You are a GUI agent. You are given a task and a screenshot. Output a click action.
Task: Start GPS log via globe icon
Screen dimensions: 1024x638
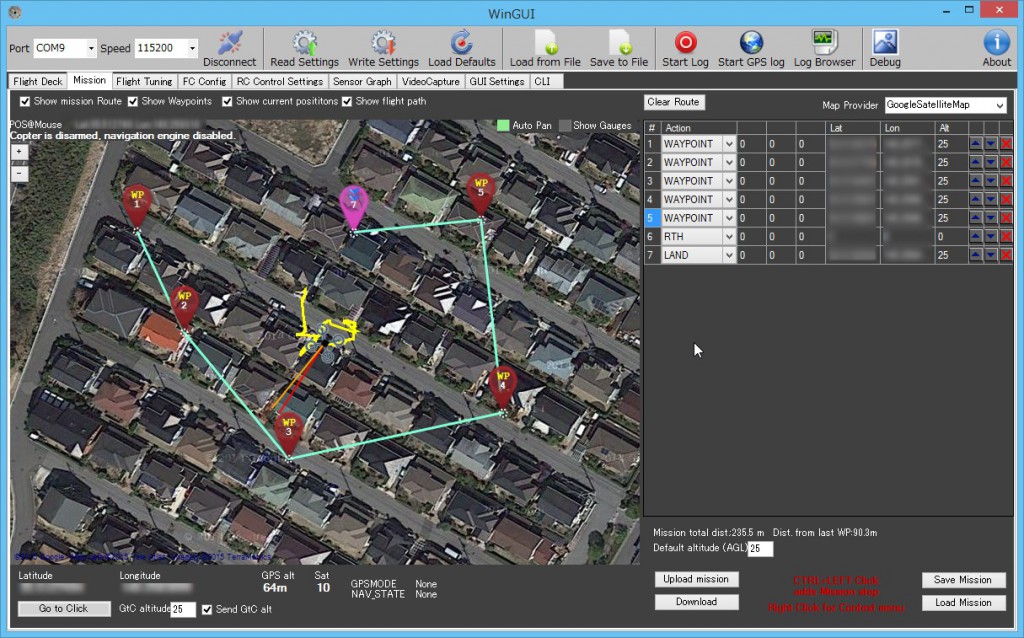click(x=751, y=42)
